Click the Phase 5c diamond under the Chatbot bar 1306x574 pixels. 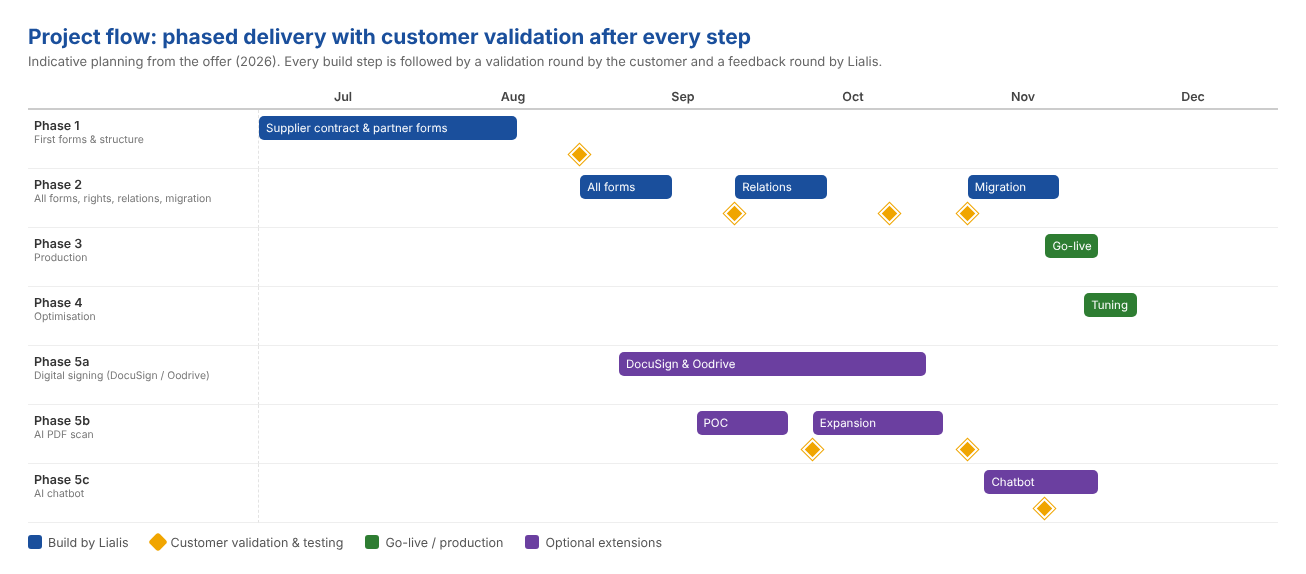coord(1044,508)
